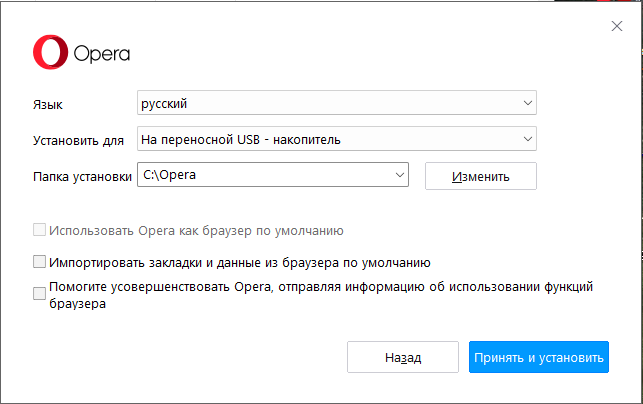The width and height of the screenshot is (643, 404).
Task: Toggle 'Использовать Opera как браузер по умолчанию' checkbox
Action: [40, 230]
